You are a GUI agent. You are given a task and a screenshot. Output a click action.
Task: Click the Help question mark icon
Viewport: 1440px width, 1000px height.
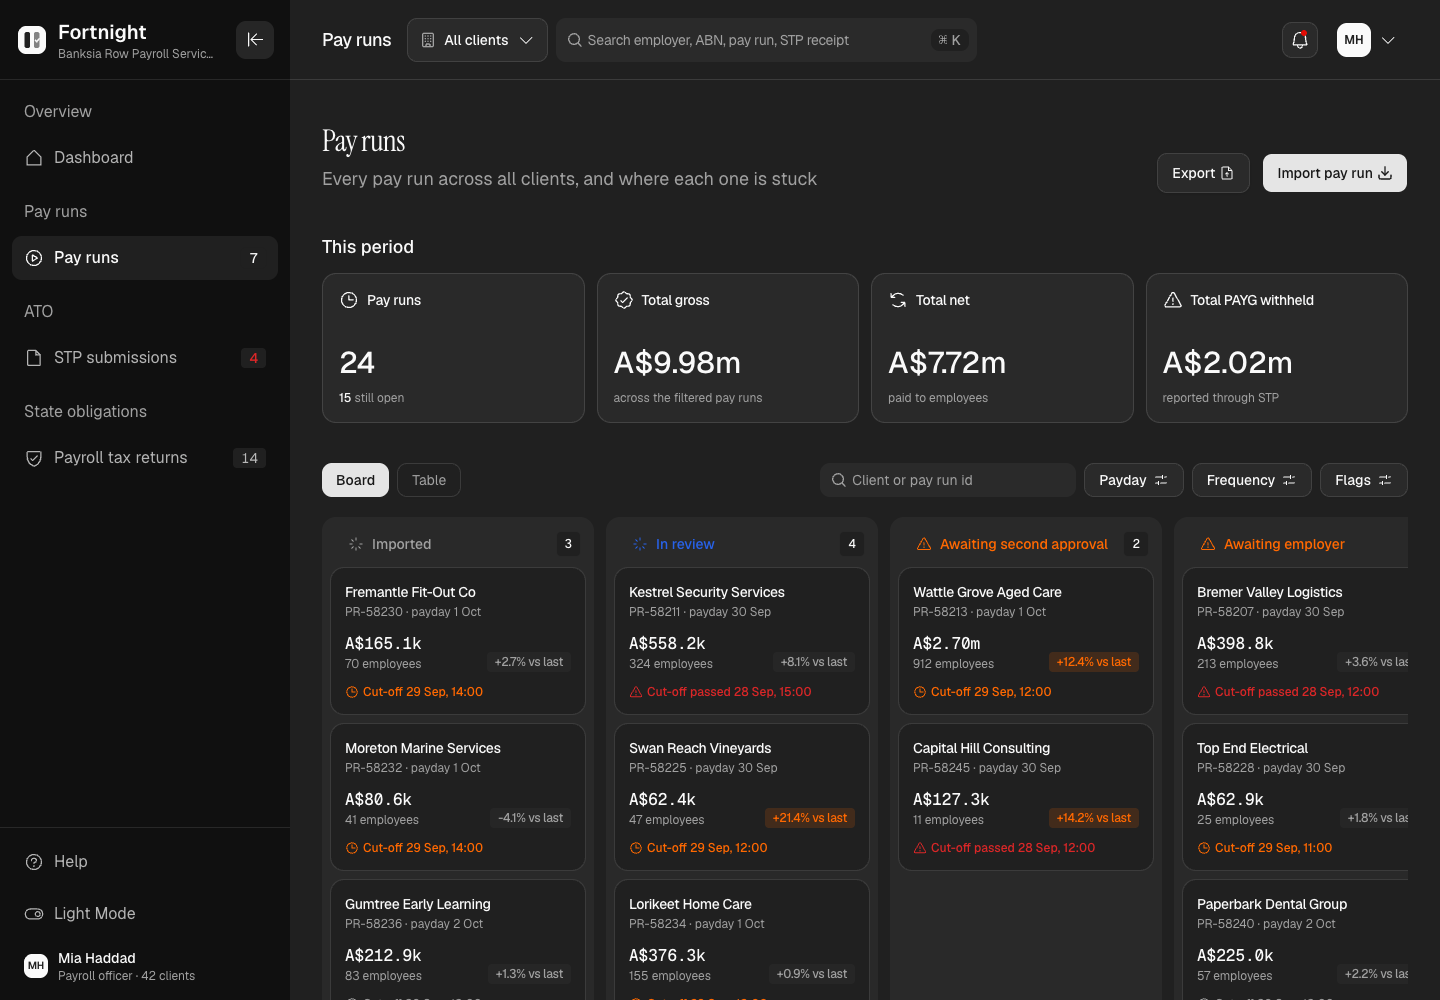tap(34, 862)
